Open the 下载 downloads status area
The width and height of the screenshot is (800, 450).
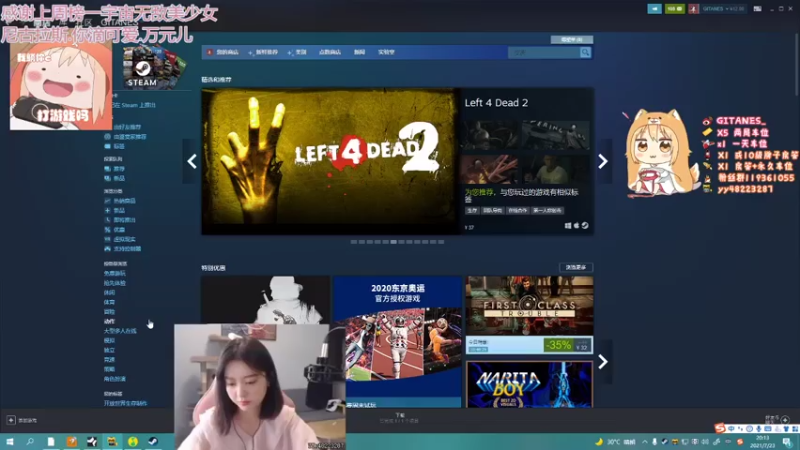point(399,418)
